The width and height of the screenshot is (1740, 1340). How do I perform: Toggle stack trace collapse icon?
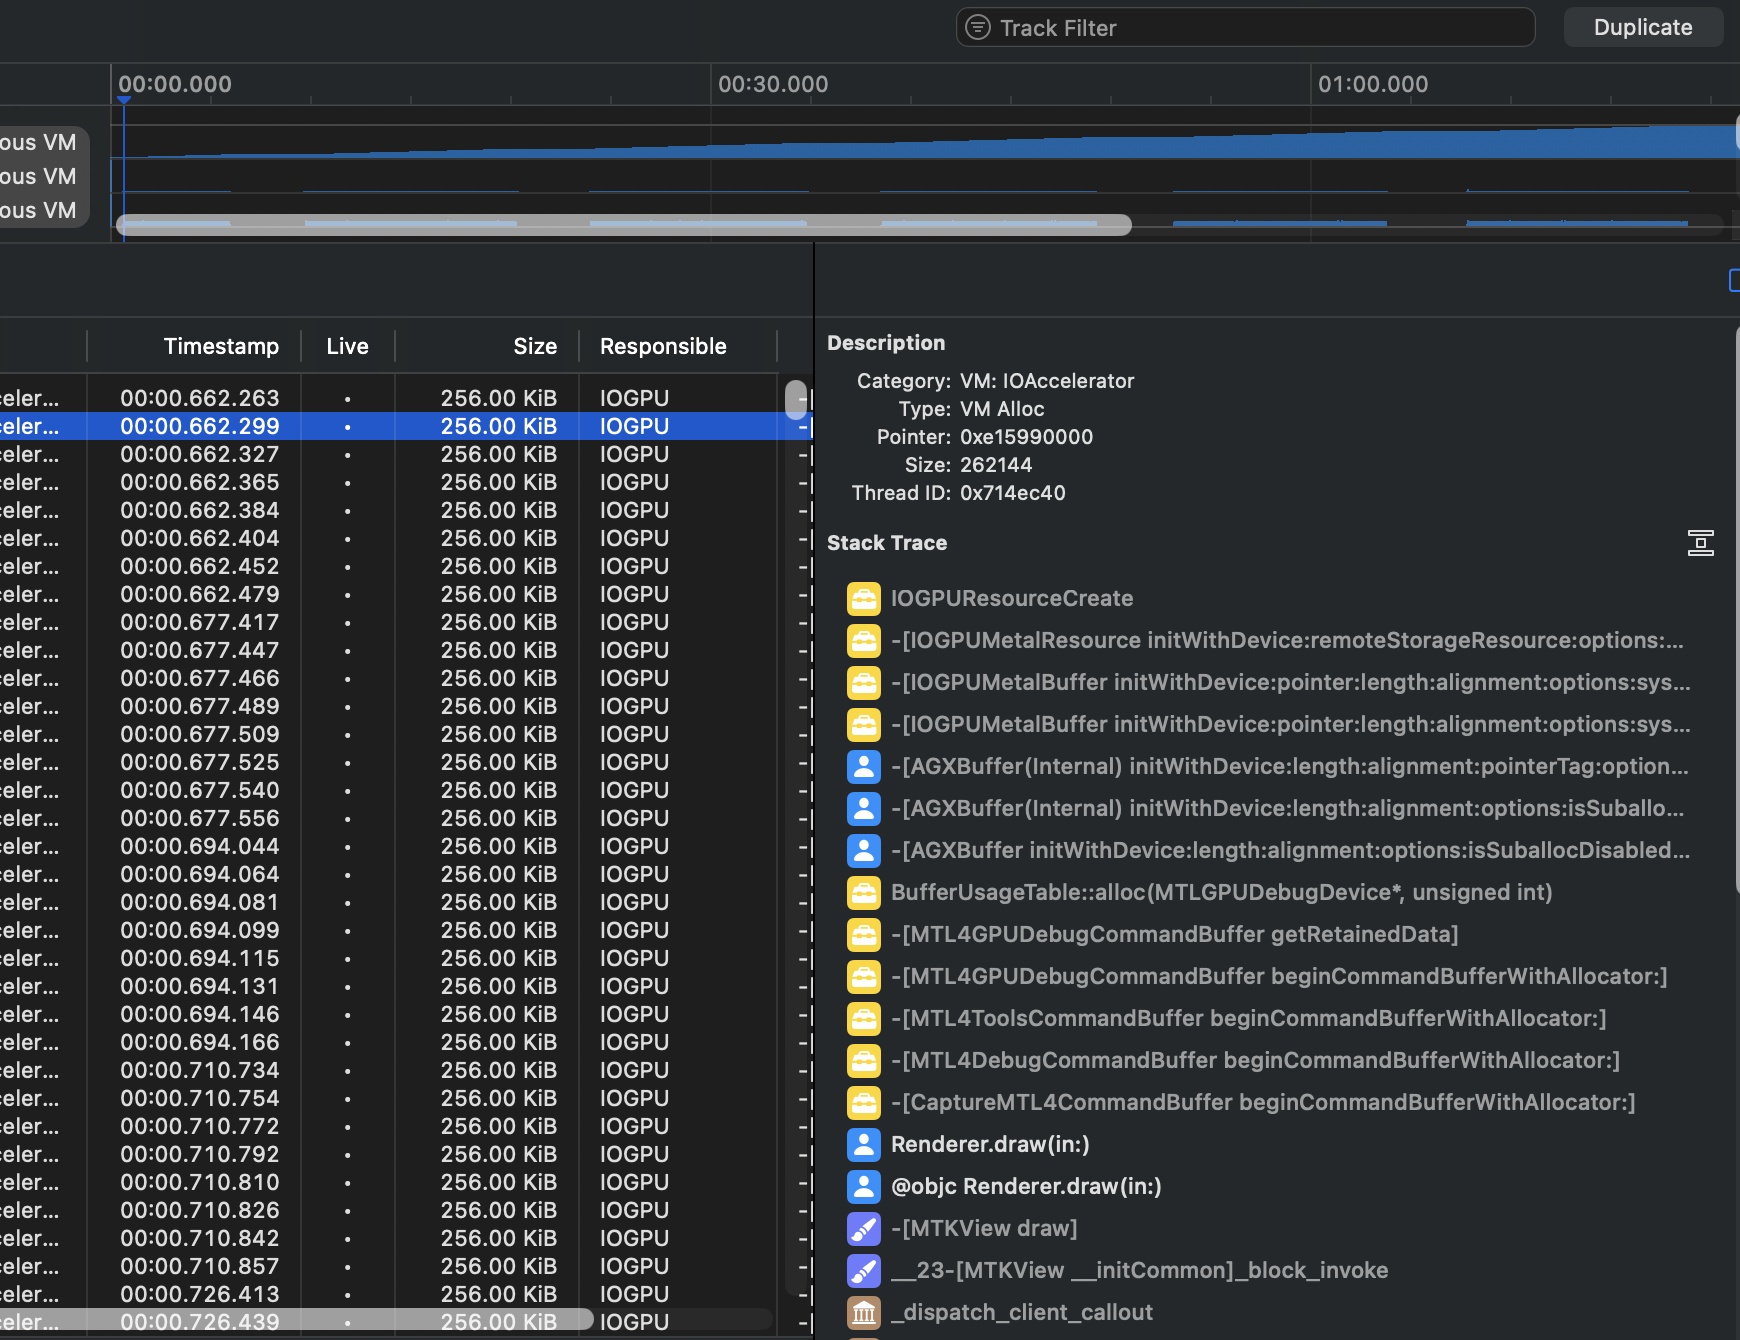tap(1700, 543)
